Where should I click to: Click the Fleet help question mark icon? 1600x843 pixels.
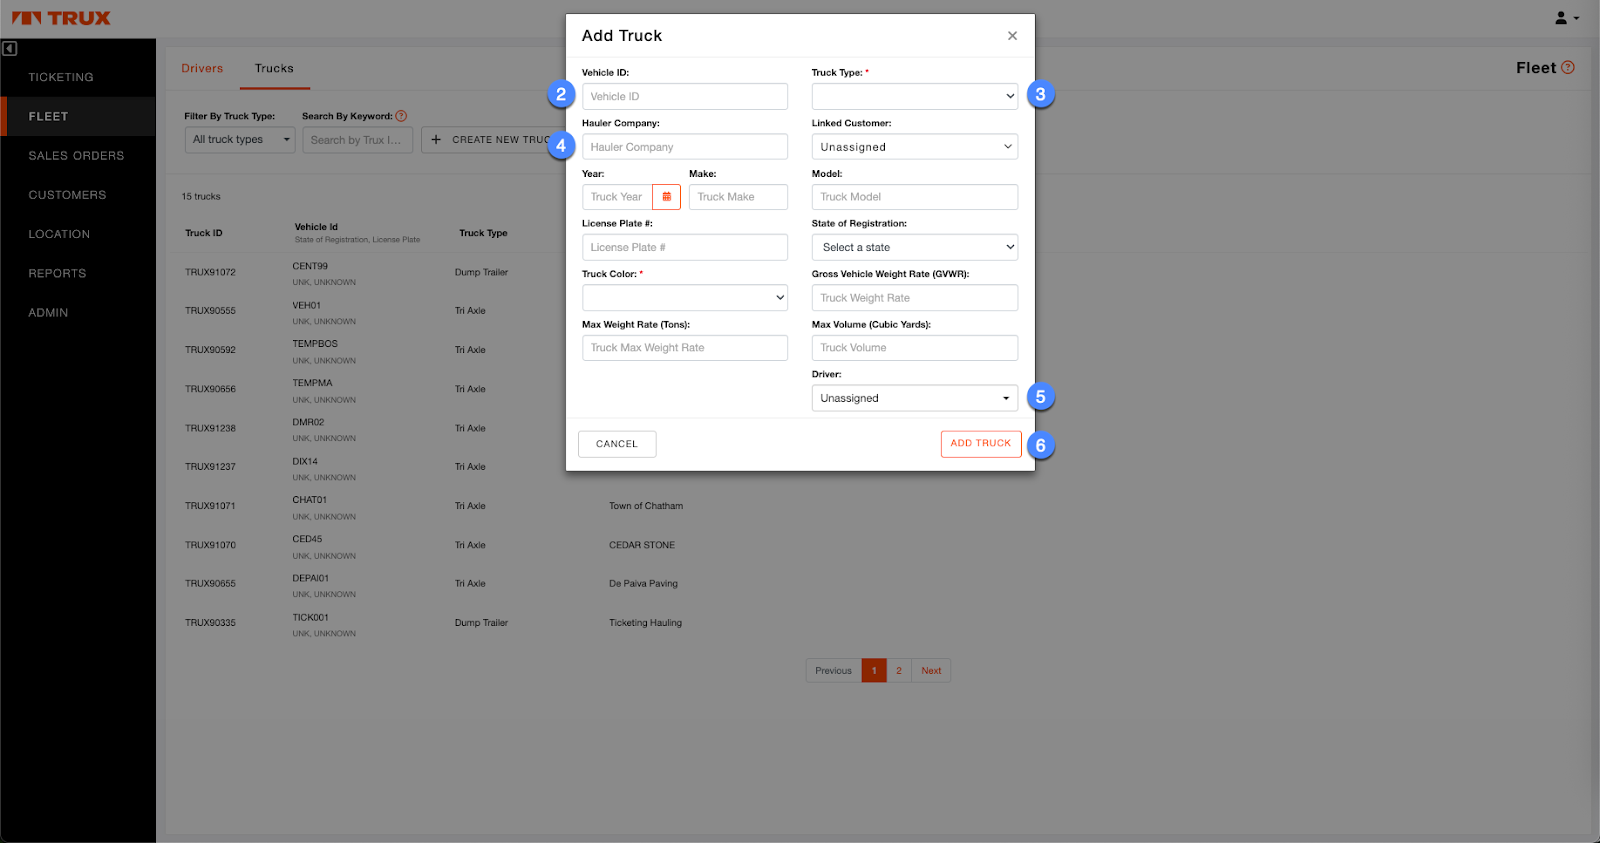click(x=1568, y=68)
